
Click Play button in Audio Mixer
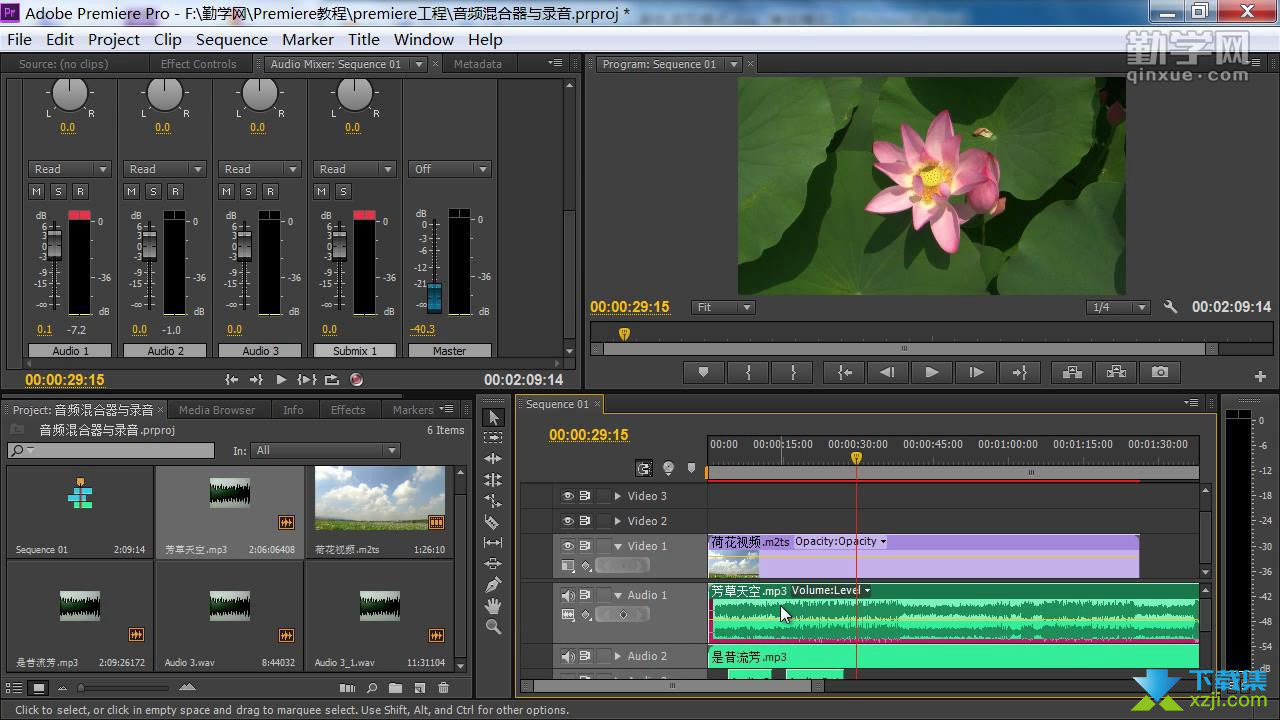click(281, 380)
